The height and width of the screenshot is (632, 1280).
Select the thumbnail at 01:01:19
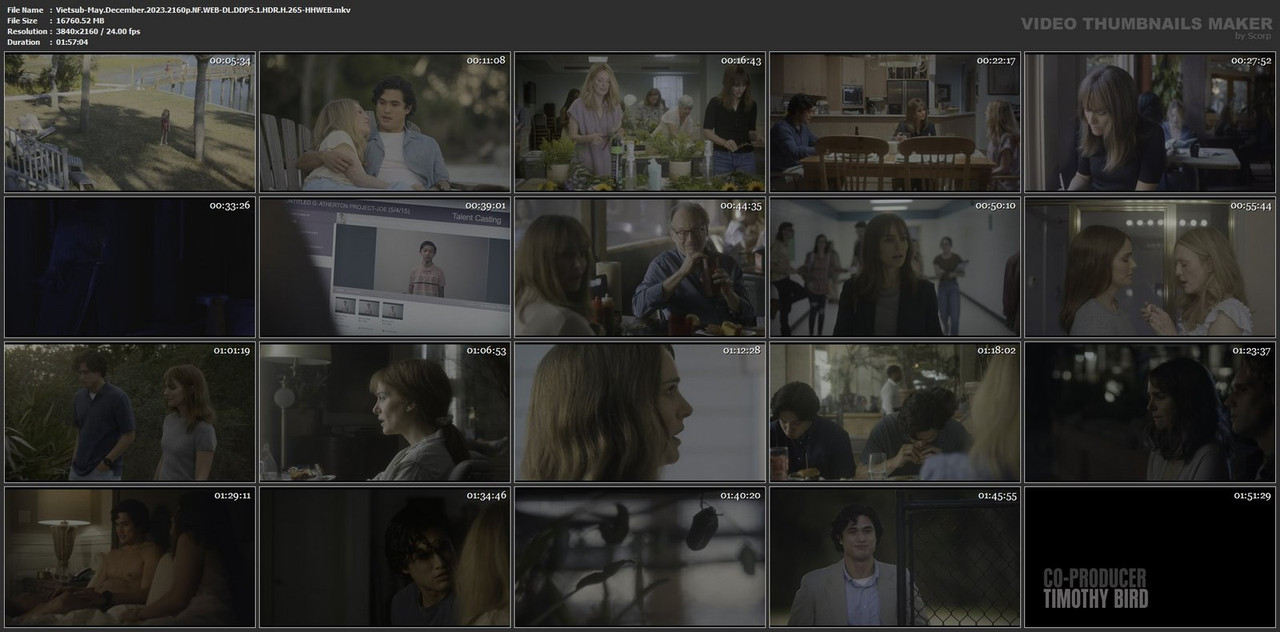click(x=130, y=412)
